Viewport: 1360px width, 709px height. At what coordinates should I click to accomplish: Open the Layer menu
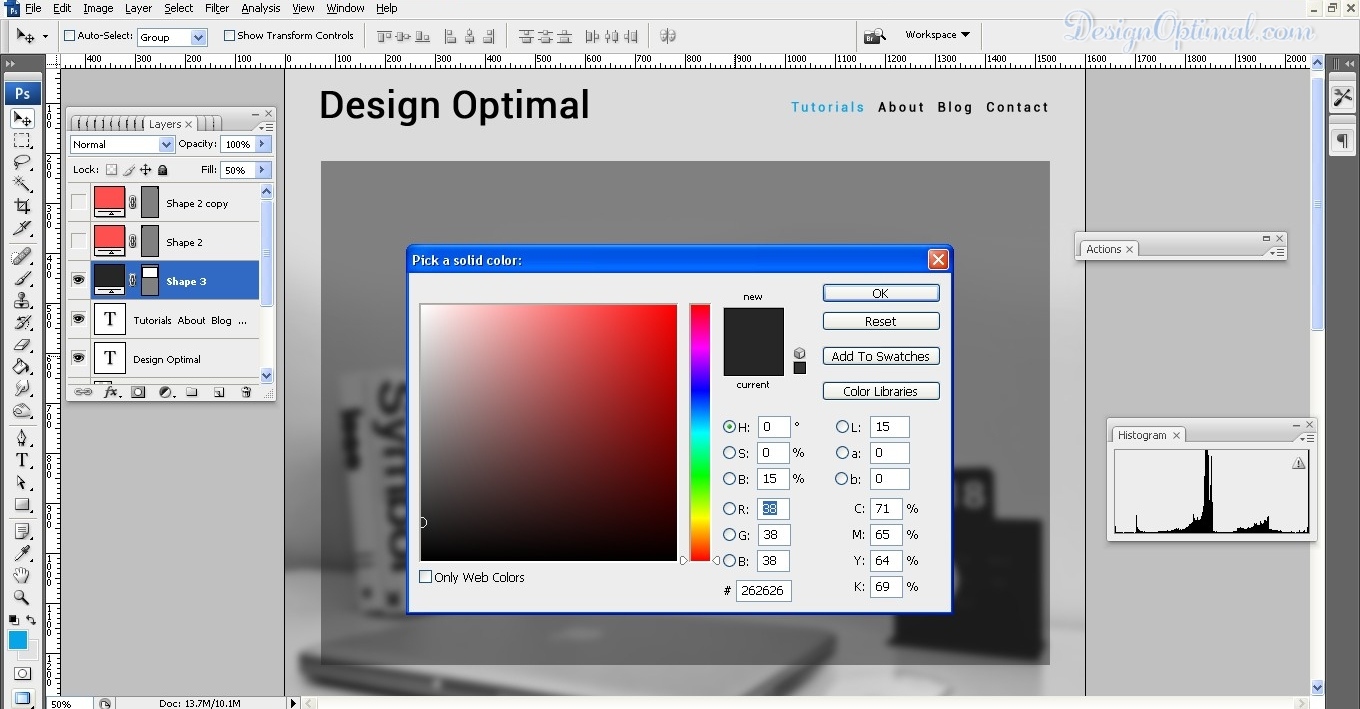[x=138, y=8]
